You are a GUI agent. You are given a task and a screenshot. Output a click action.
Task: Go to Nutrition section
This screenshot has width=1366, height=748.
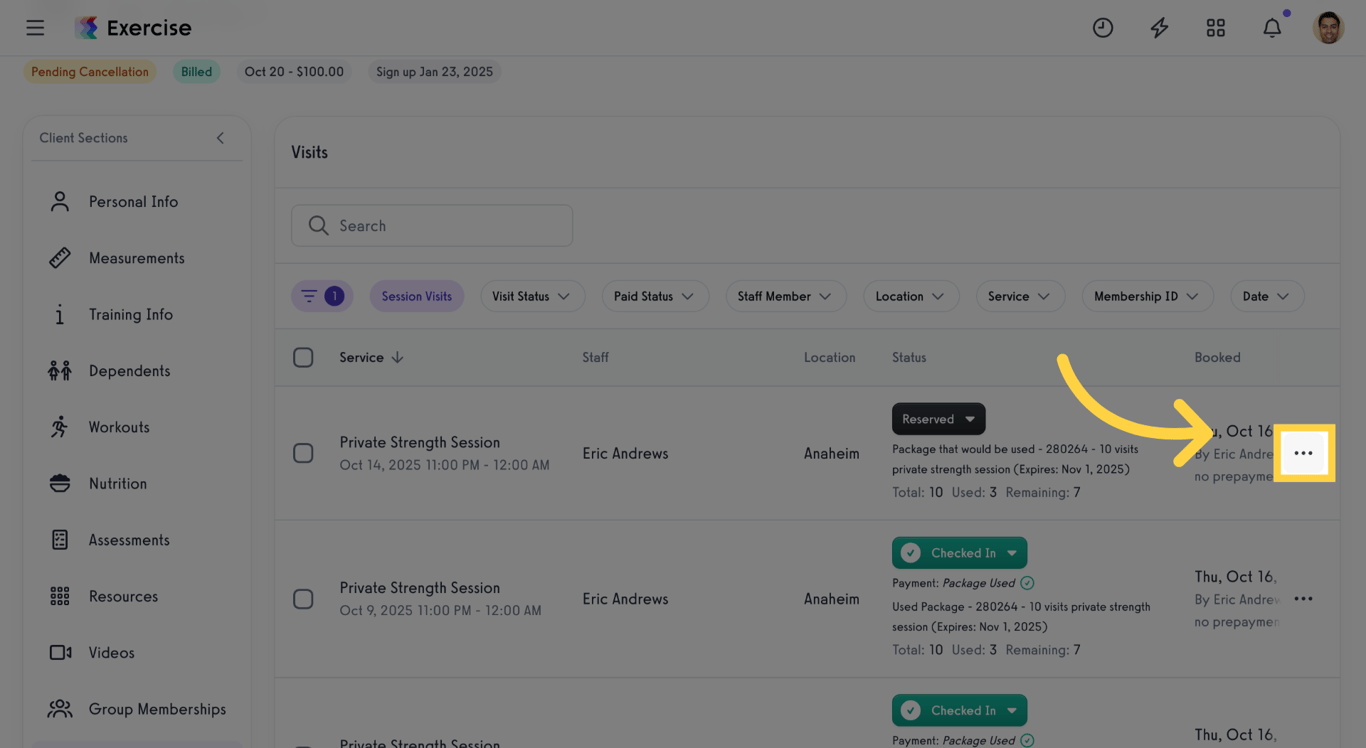pyautogui.click(x=117, y=484)
